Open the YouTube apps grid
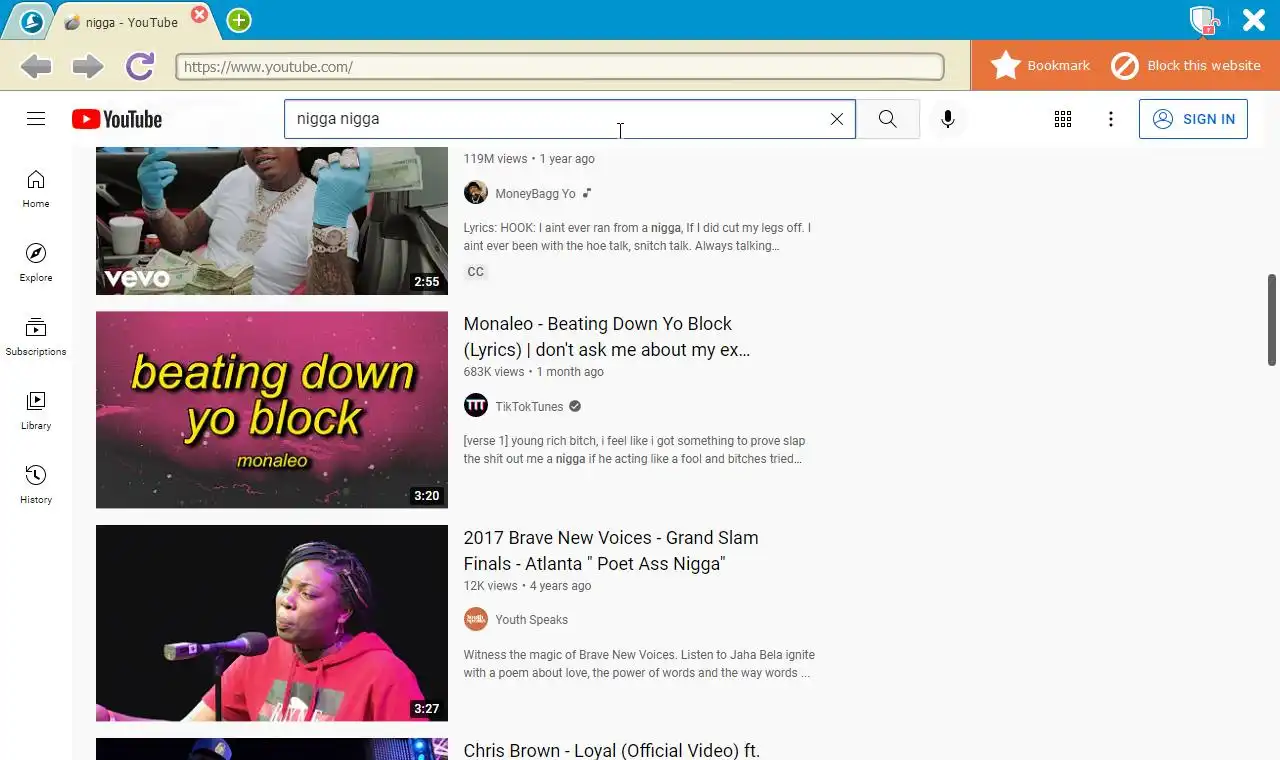1280x760 pixels. (1063, 119)
